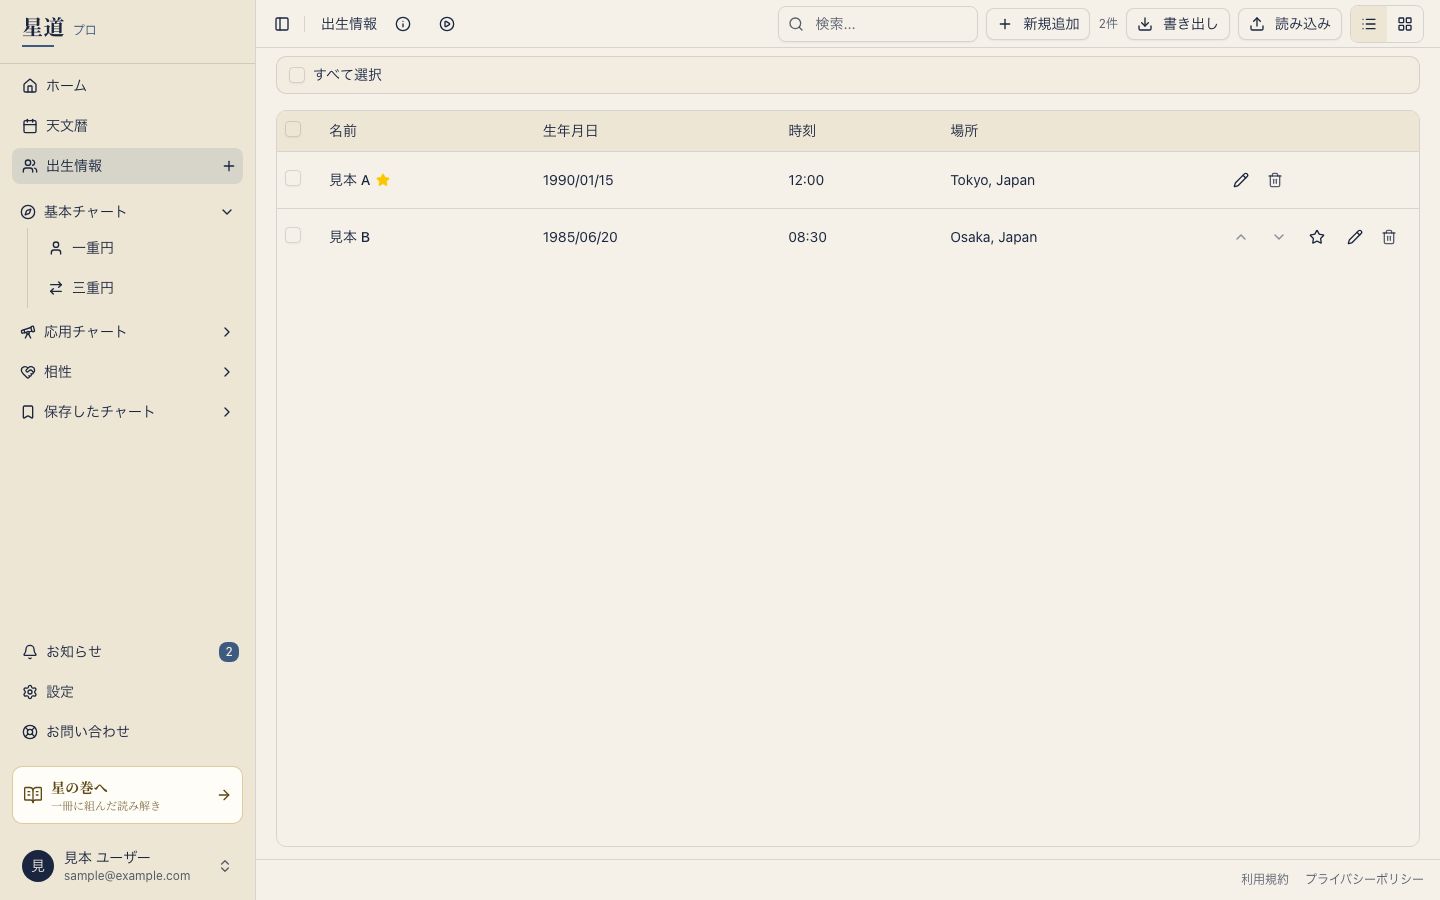Click the play circle icon in header
1440x900 pixels.
(x=447, y=24)
